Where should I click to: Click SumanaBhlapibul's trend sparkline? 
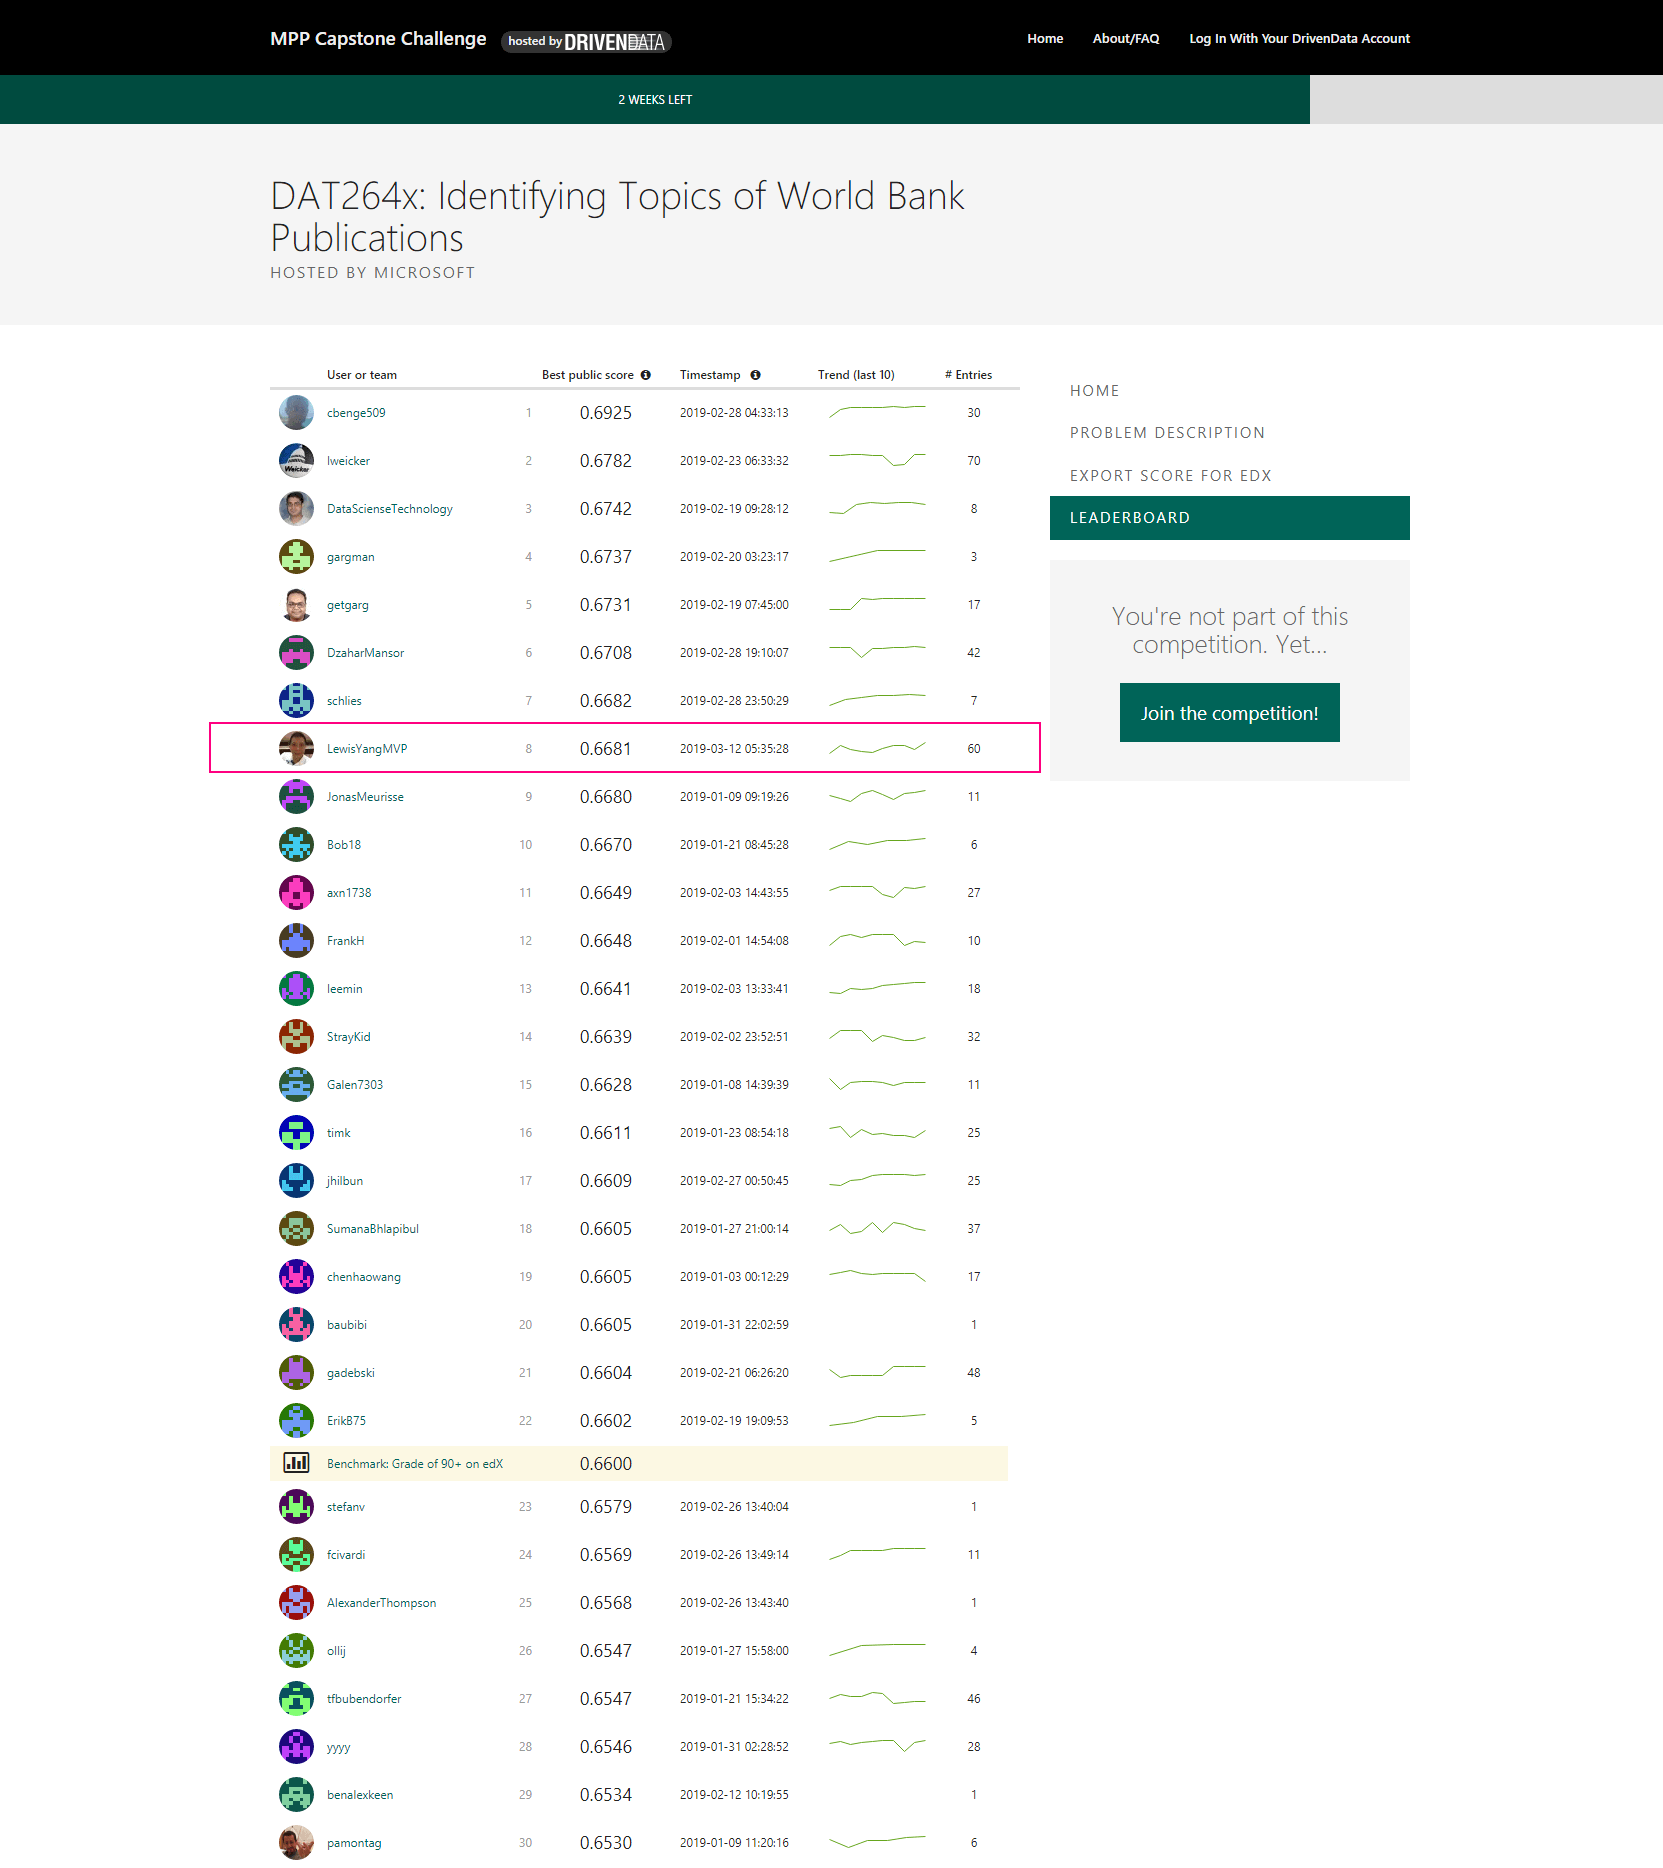pyautogui.click(x=877, y=1227)
